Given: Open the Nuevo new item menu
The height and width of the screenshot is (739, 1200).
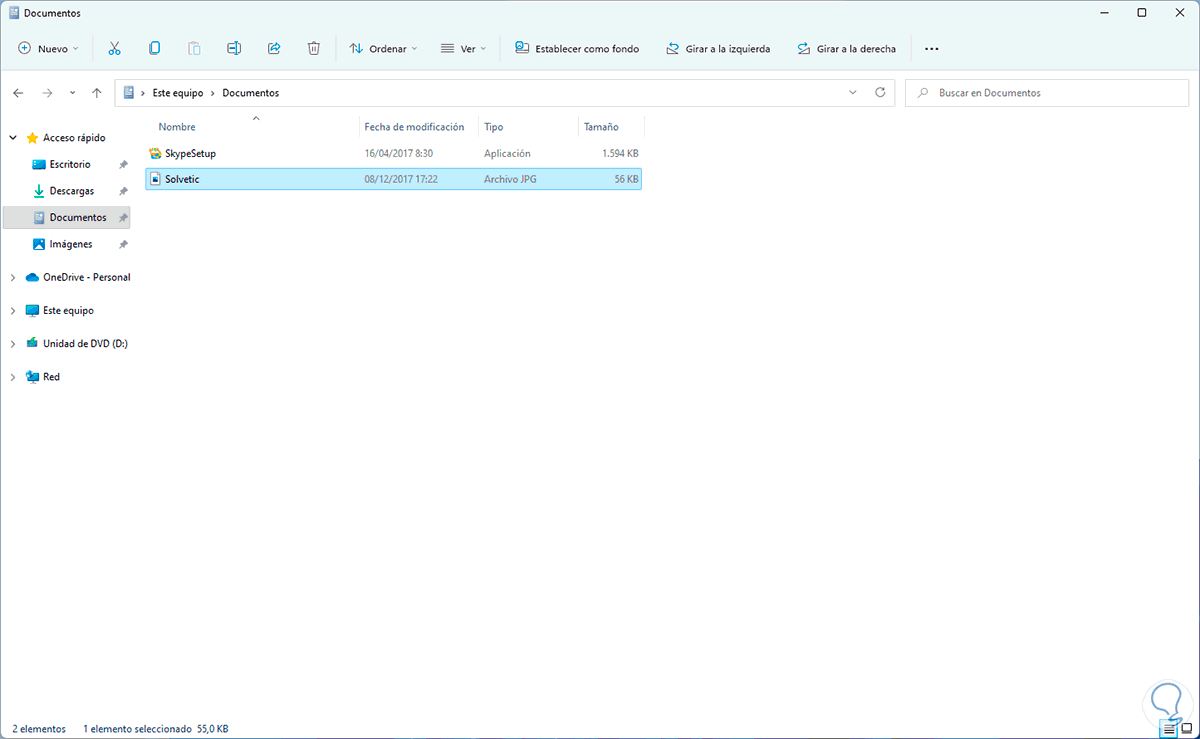Looking at the screenshot, I should coord(48,48).
